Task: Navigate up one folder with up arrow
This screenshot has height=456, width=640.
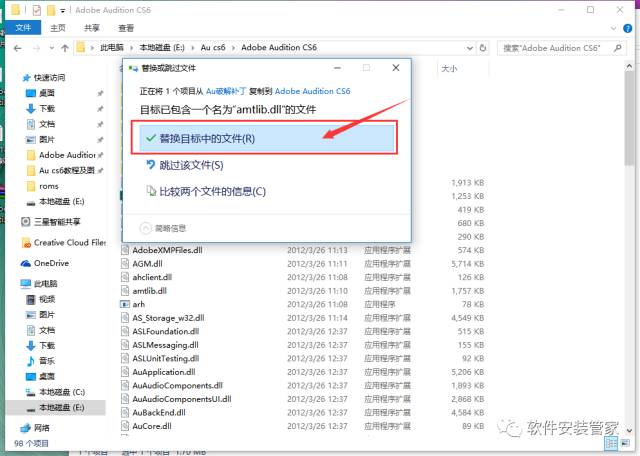Action: point(62,47)
